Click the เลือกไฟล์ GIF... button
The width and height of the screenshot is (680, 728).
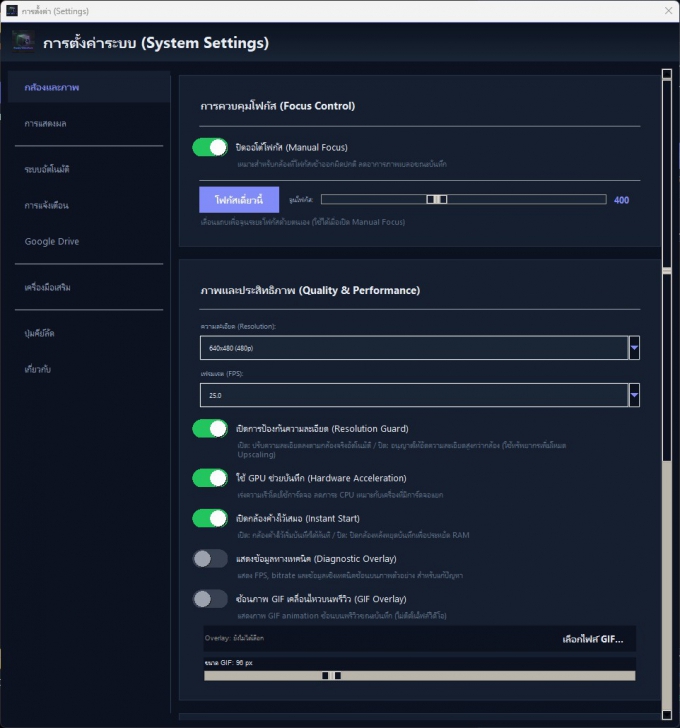592,639
